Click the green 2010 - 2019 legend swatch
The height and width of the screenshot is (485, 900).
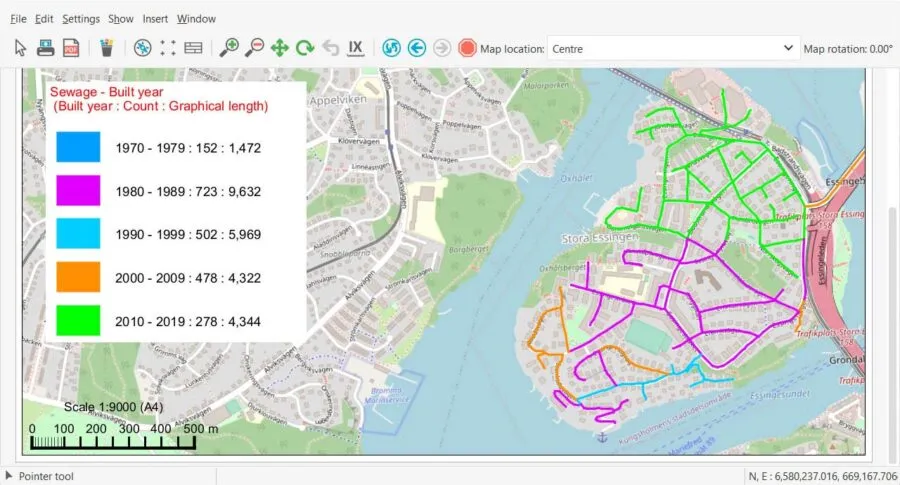click(78, 320)
